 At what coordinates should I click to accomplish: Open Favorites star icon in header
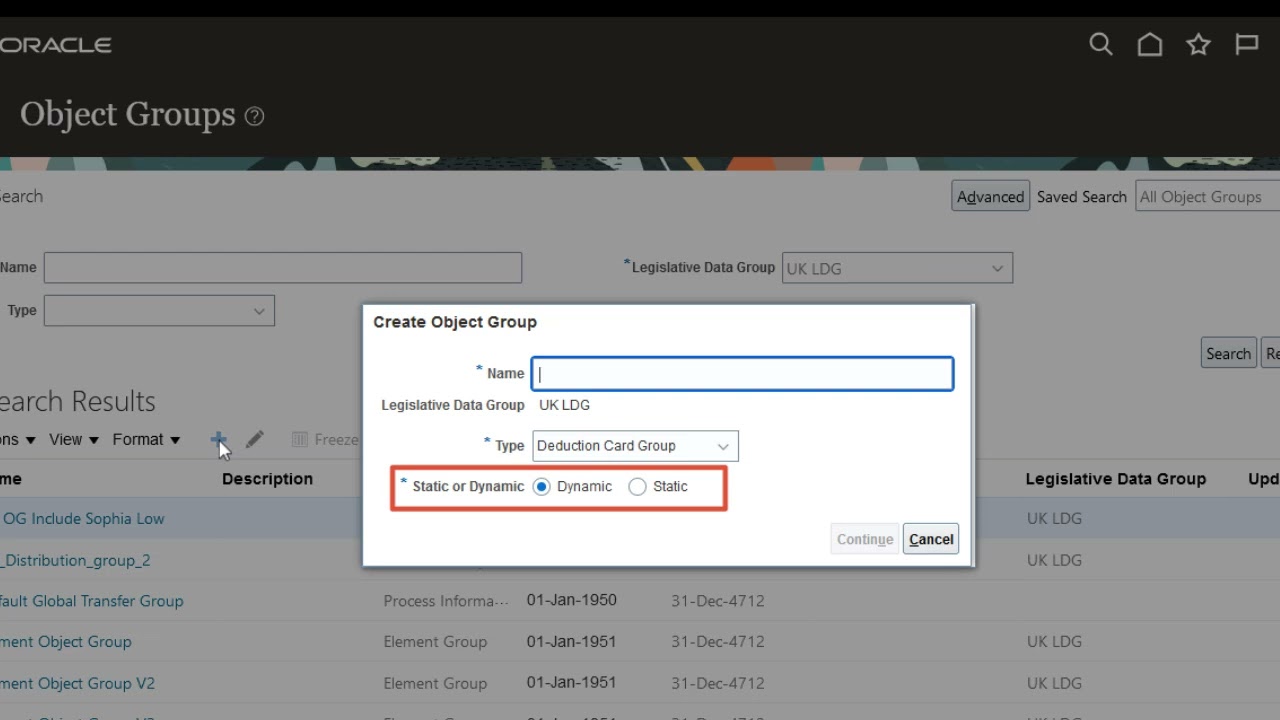[x=1198, y=44]
